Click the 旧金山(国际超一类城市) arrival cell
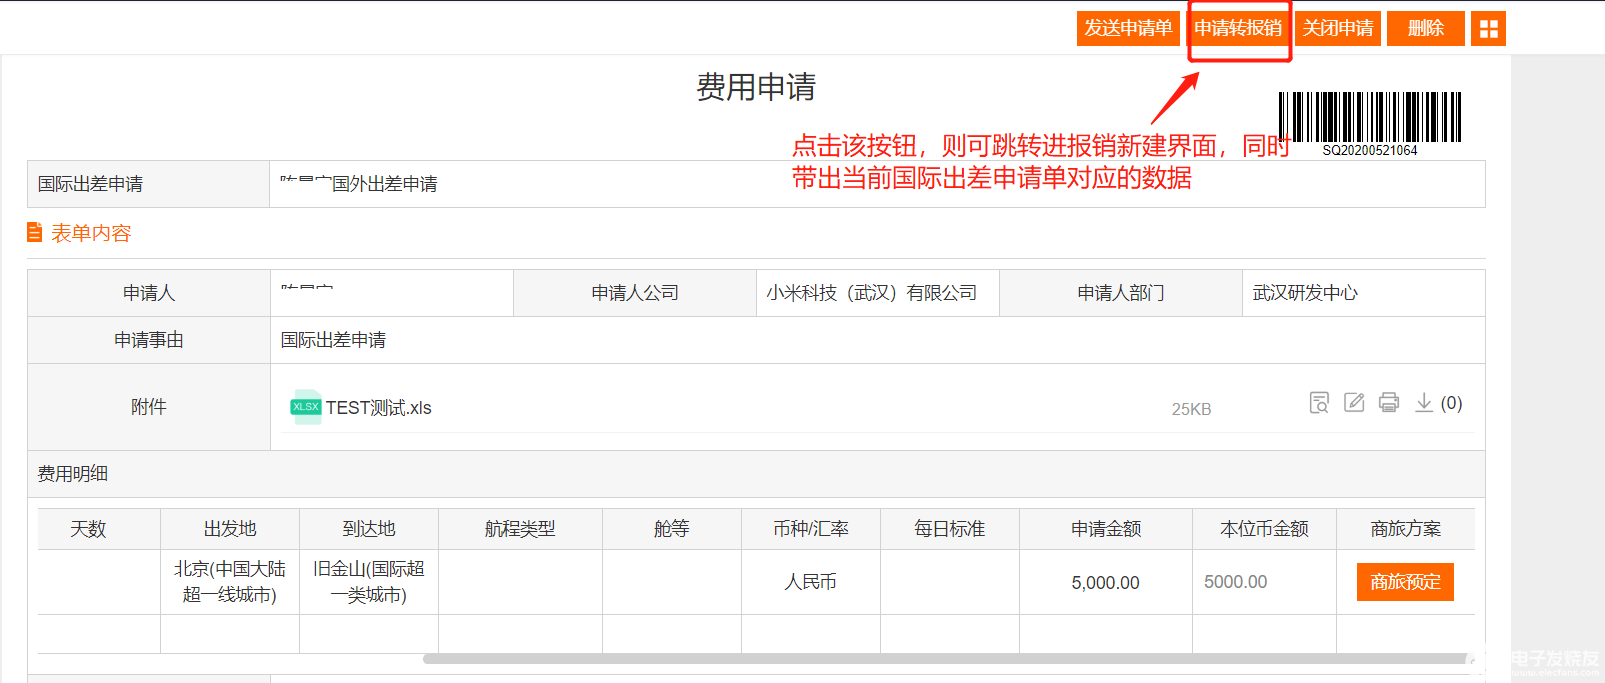 [369, 582]
